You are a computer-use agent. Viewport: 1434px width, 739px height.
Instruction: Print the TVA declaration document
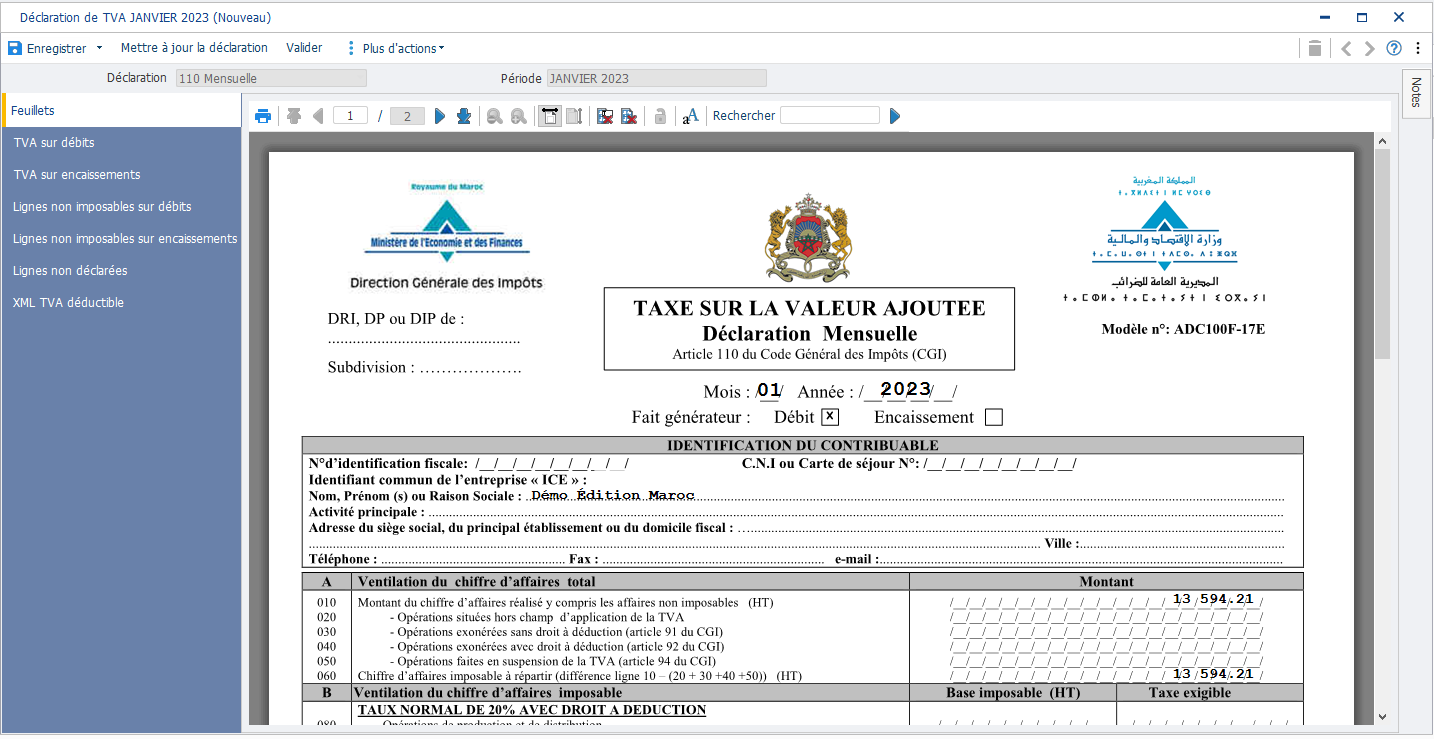[x=262, y=115]
